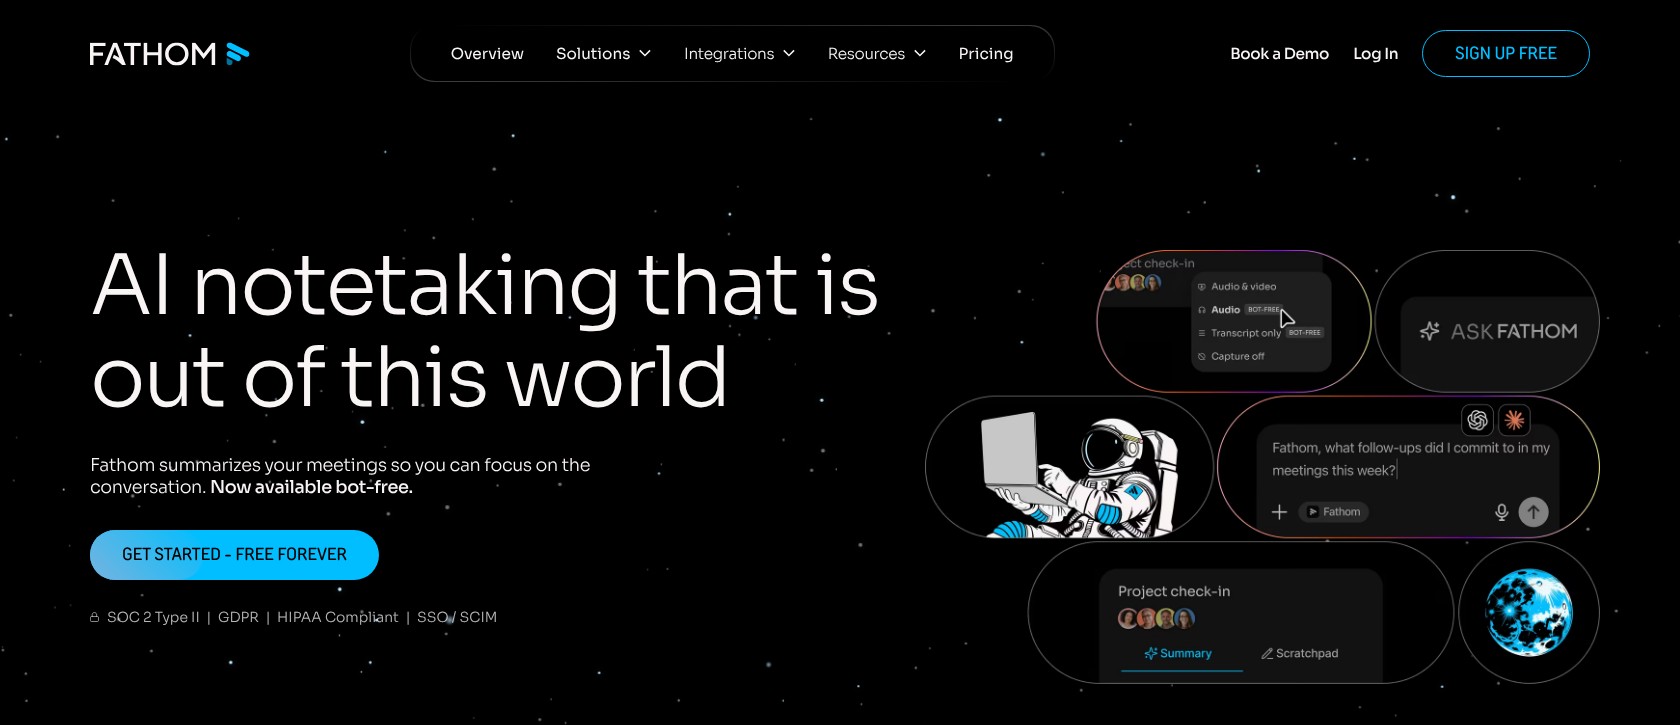The image size is (1680, 725).
Task: Click the pencil icon next to Scratchpad
Action: (1267, 654)
